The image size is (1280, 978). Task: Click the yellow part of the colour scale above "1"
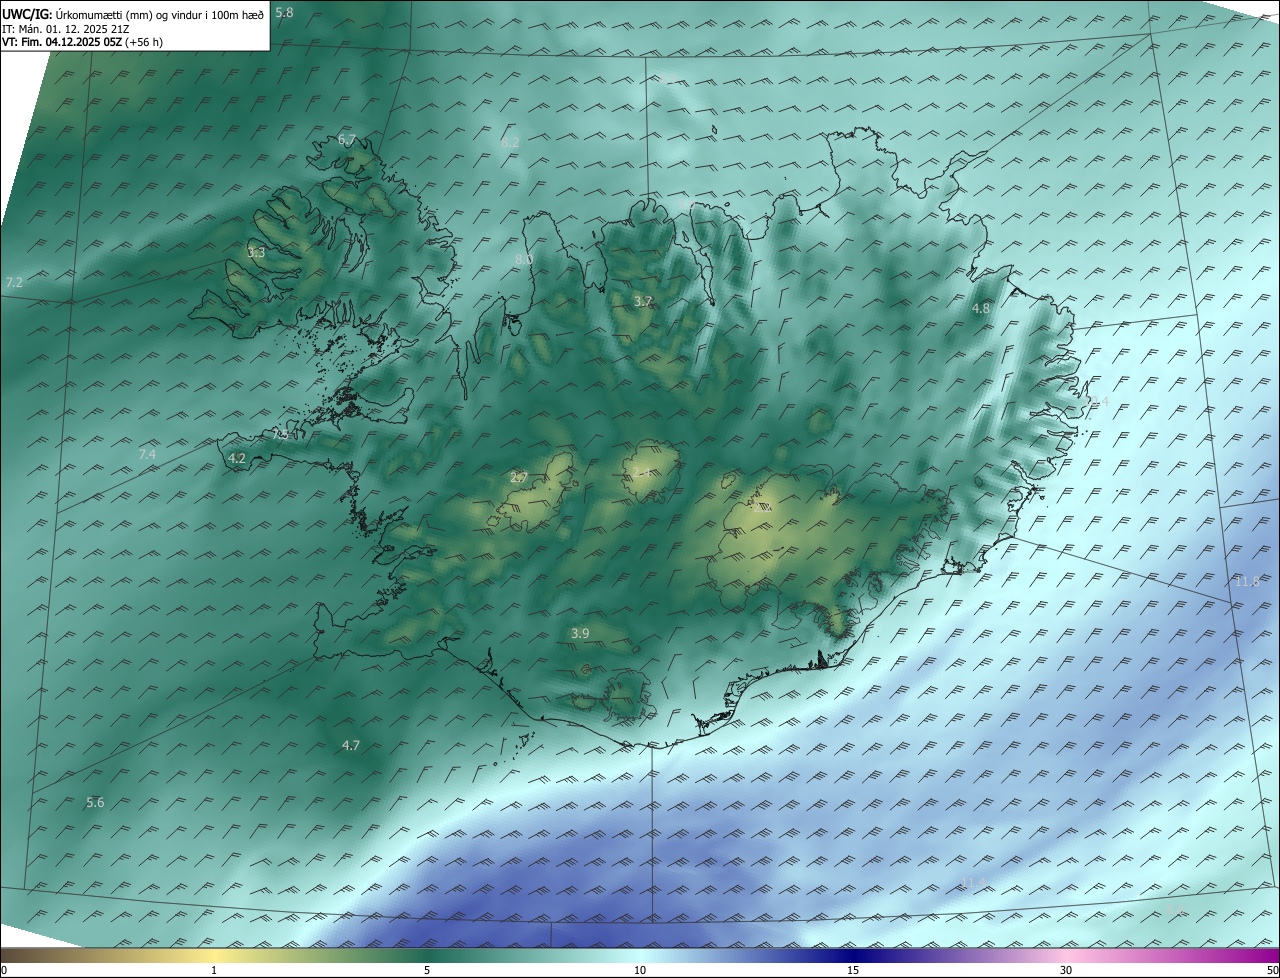[x=214, y=955]
